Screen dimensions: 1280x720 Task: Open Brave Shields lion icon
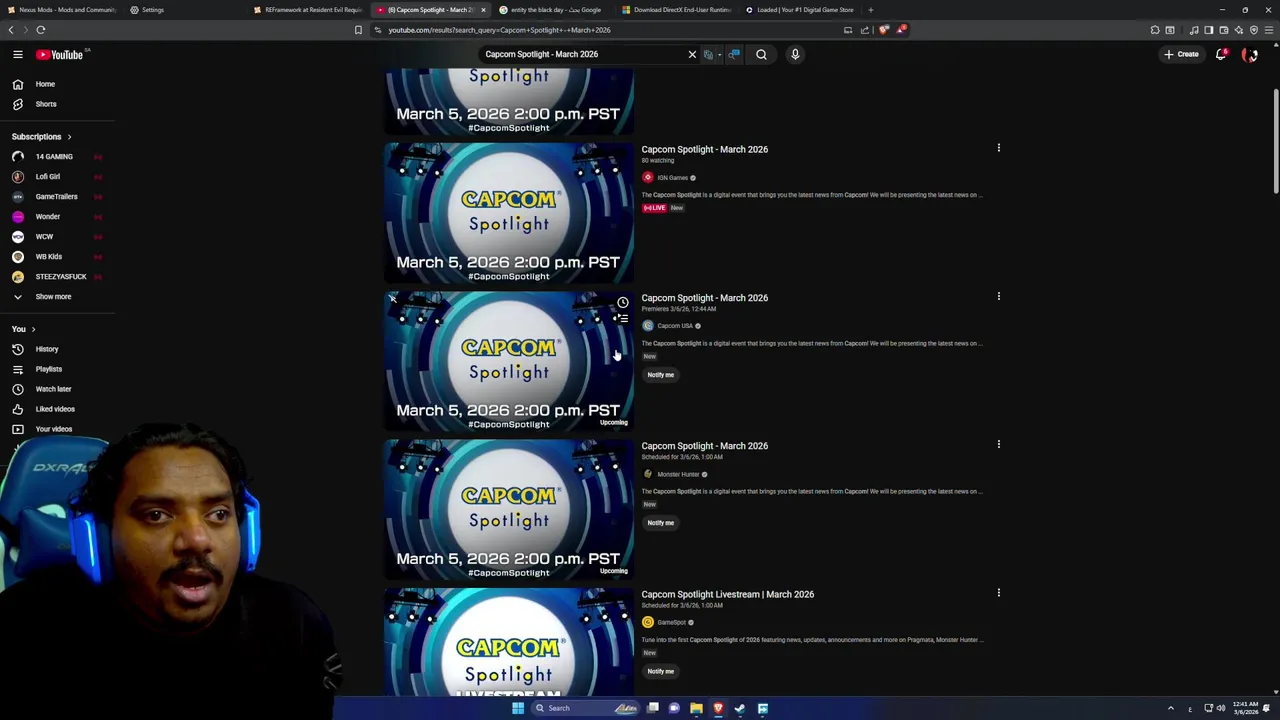click(883, 30)
